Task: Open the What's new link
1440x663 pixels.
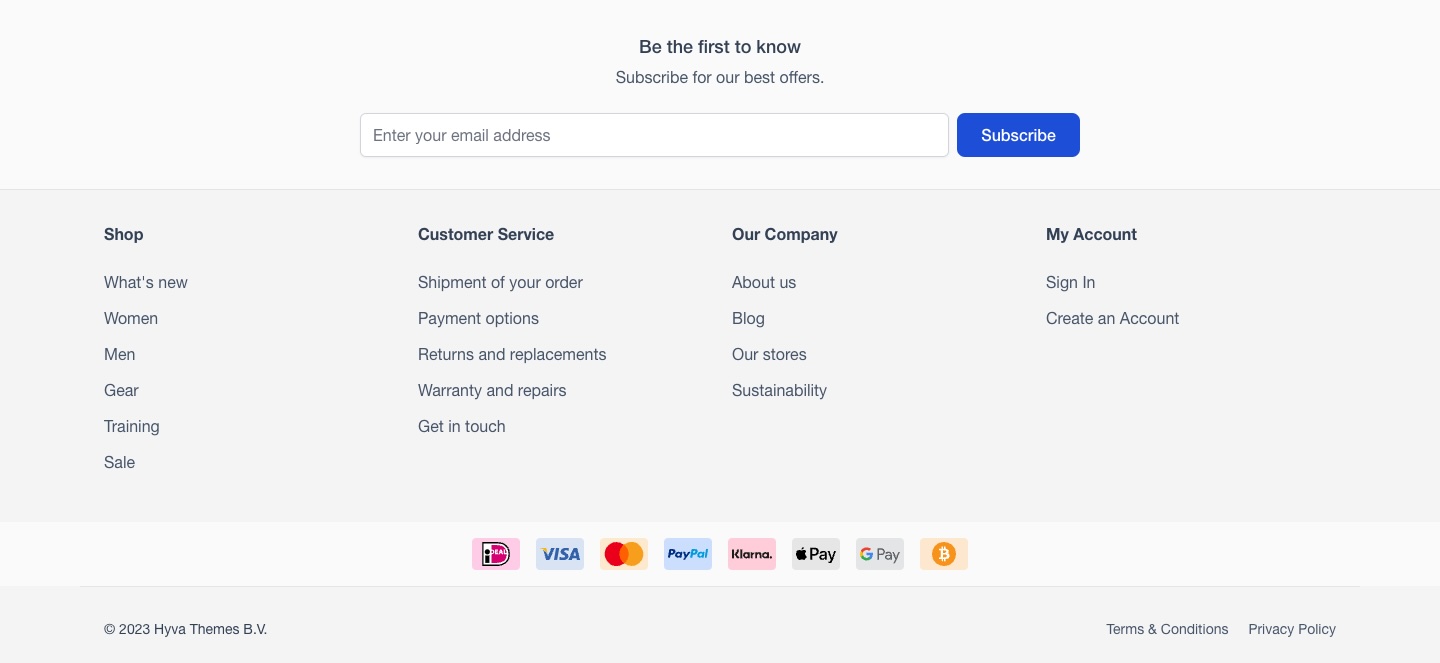Action: coord(146,282)
